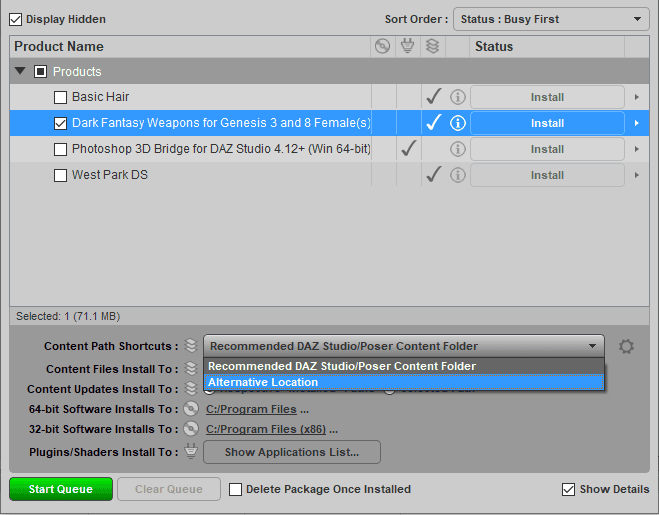Click disc icon beside 64-bit Software Installs To

[x=191, y=409]
